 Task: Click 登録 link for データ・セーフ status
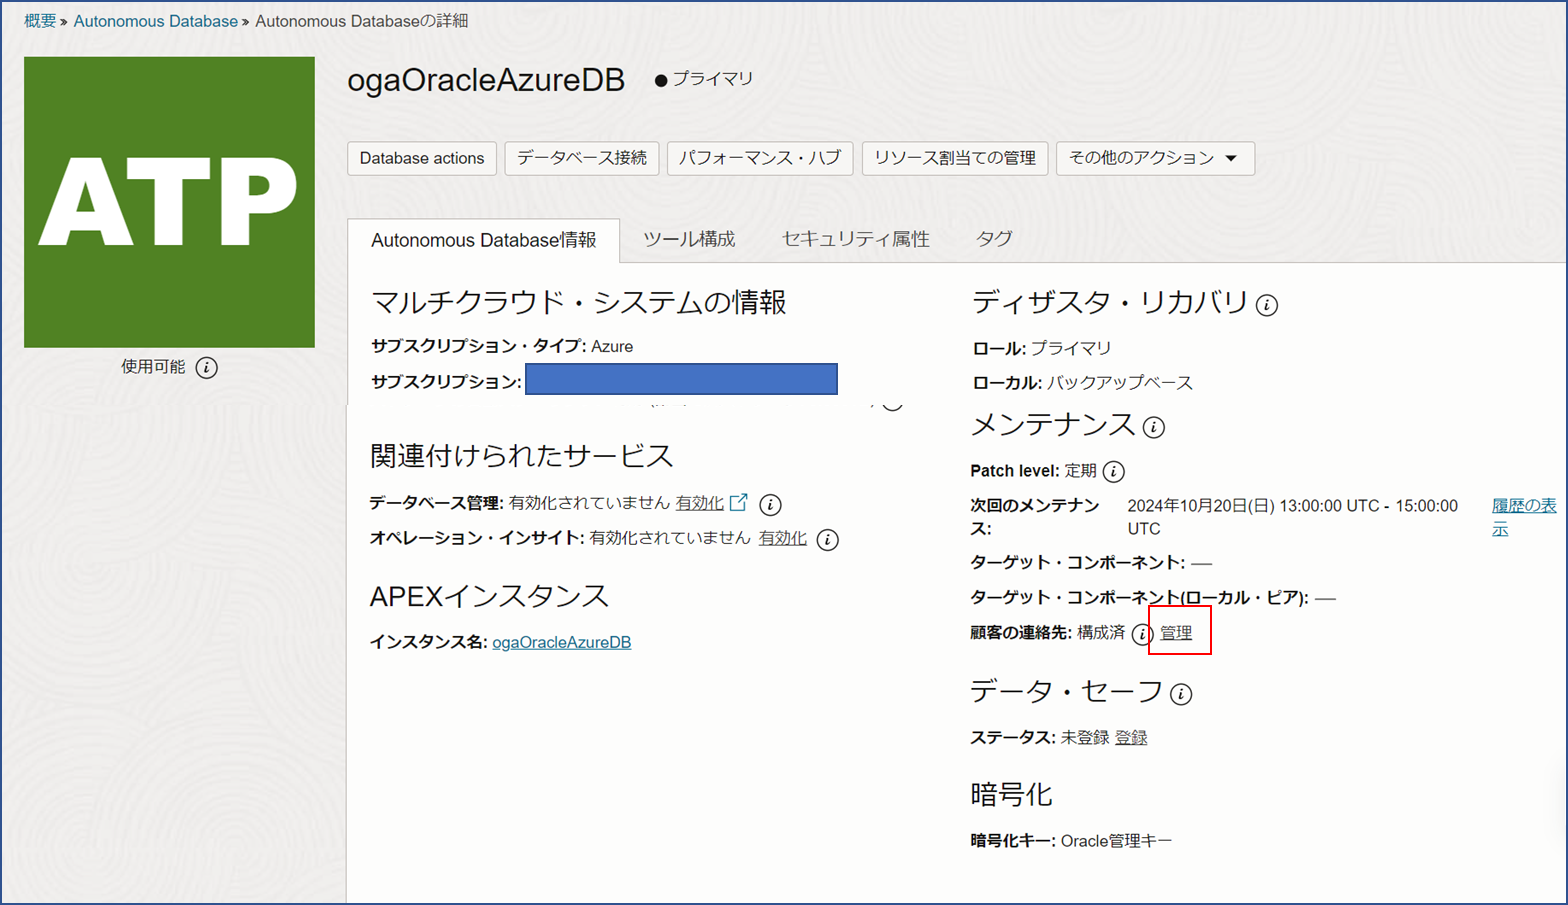1131,737
